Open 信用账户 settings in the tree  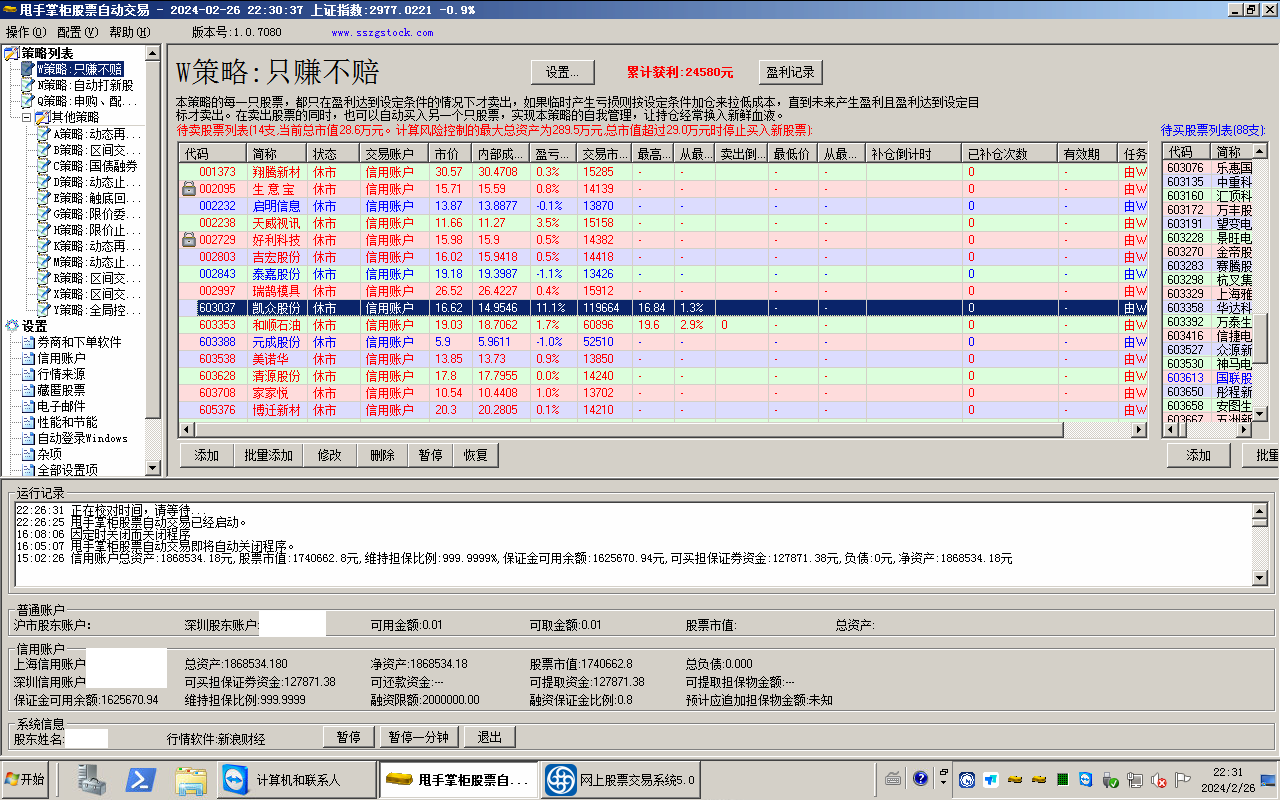coord(61,358)
